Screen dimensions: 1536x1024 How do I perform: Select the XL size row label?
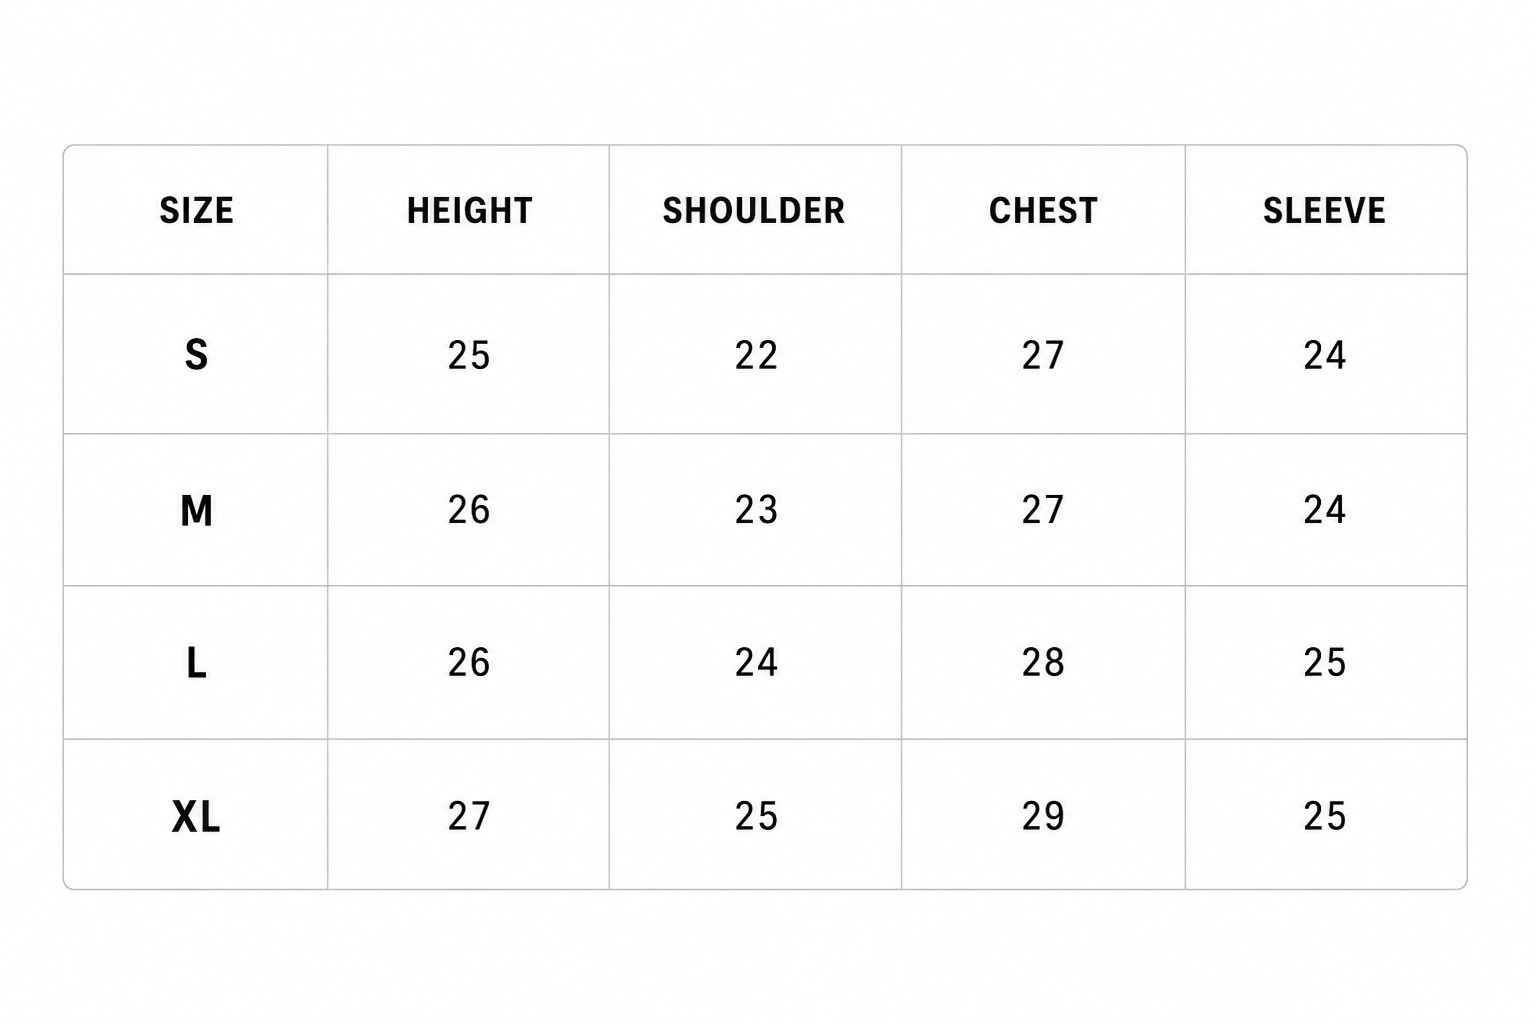pos(196,817)
